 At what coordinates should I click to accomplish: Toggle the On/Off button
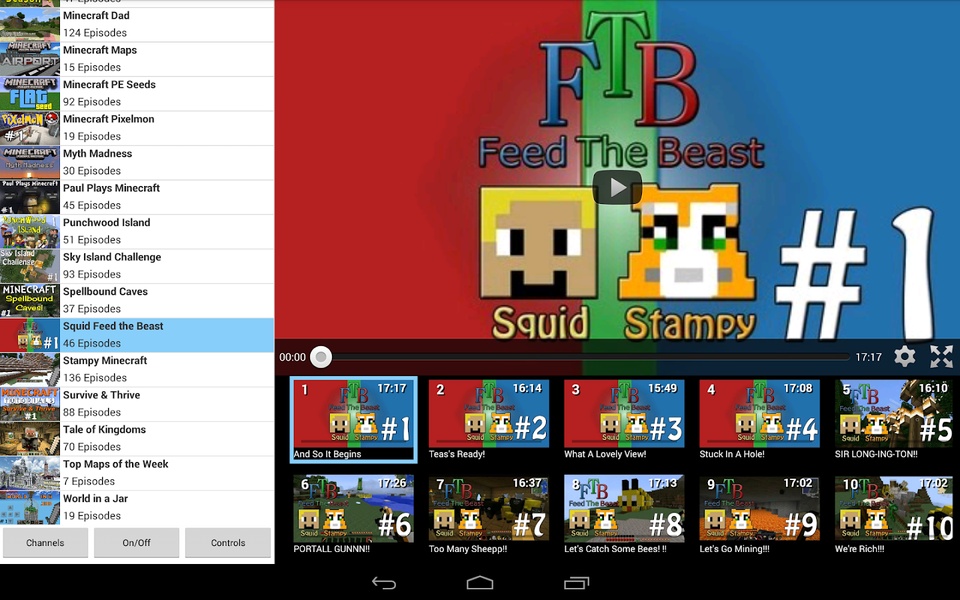(137, 542)
